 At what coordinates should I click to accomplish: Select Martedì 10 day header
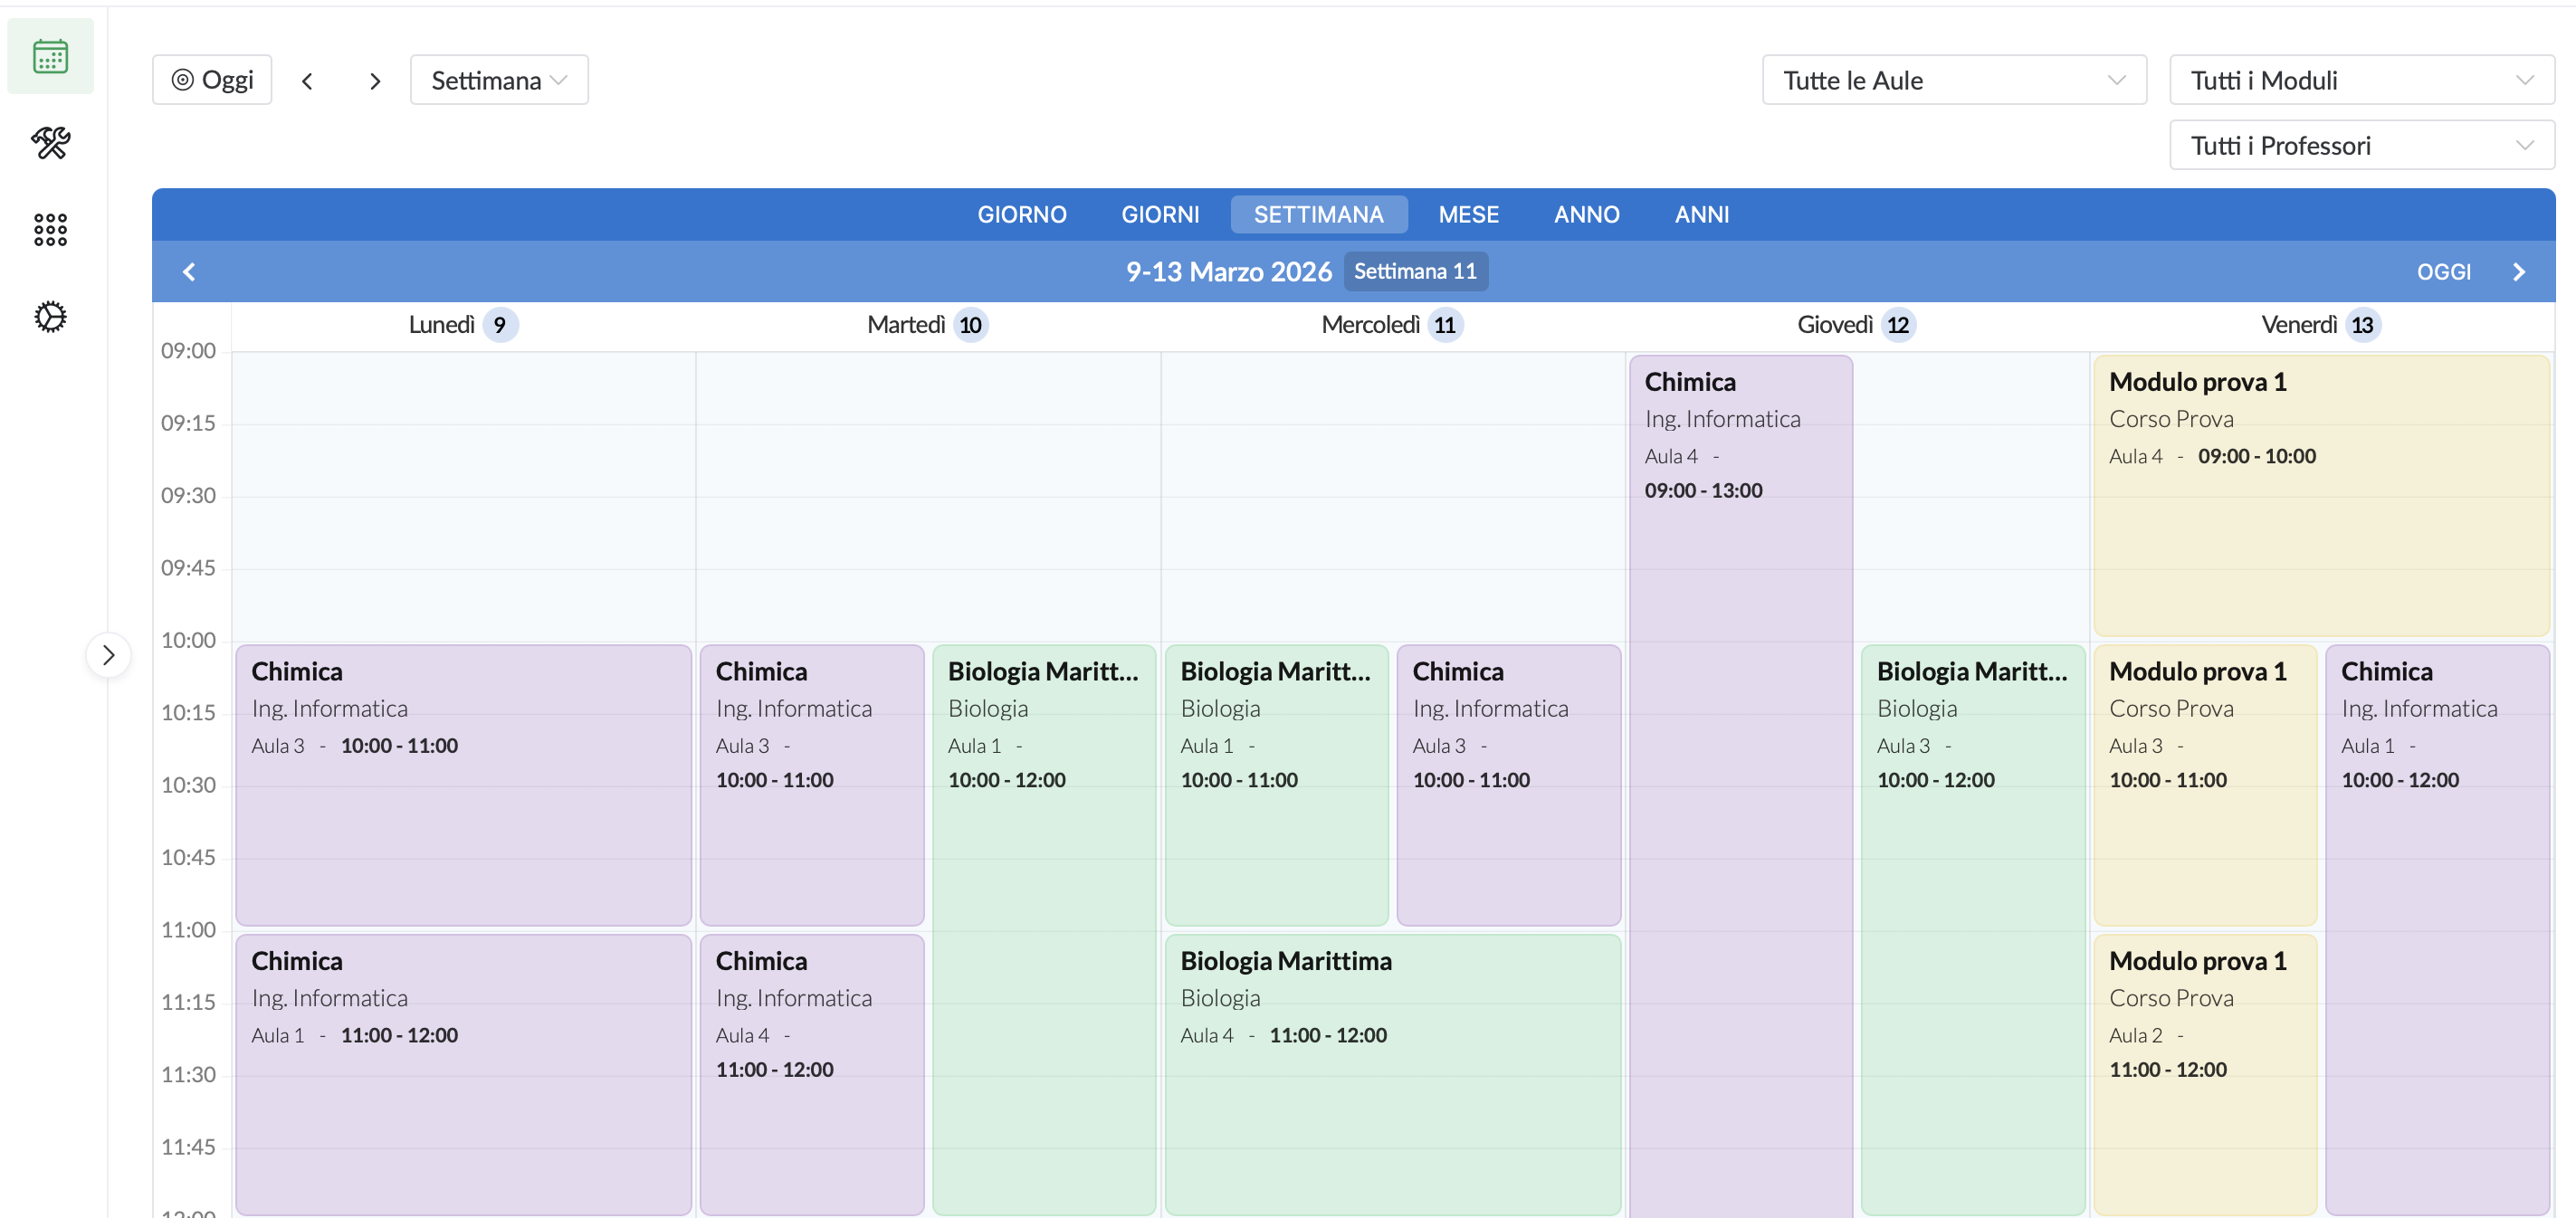click(x=927, y=325)
